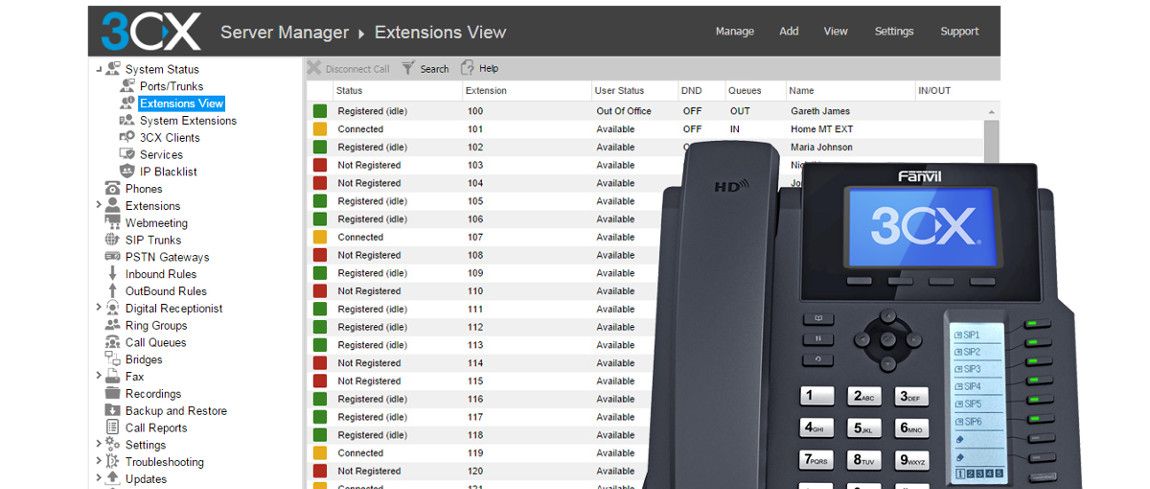Image resolution: width=1150 pixels, height=489 pixels.
Task: Expand the Fax tree node
Action: click(x=98, y=376)
